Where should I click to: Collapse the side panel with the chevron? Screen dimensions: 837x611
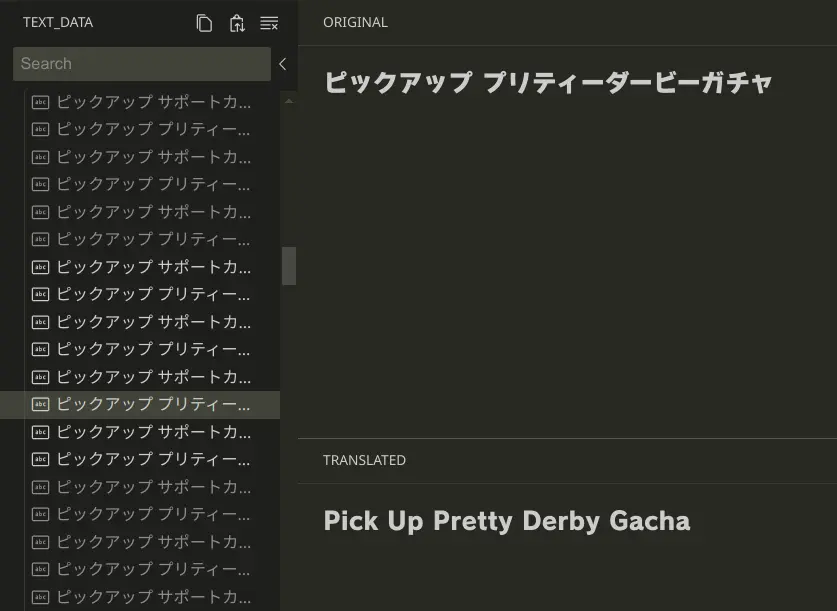[282, 64]
